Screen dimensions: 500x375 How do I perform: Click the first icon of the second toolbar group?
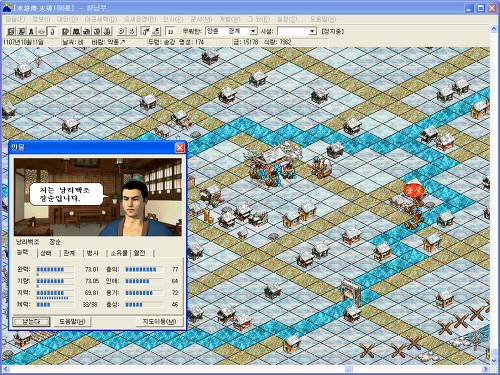click(66, 31)
